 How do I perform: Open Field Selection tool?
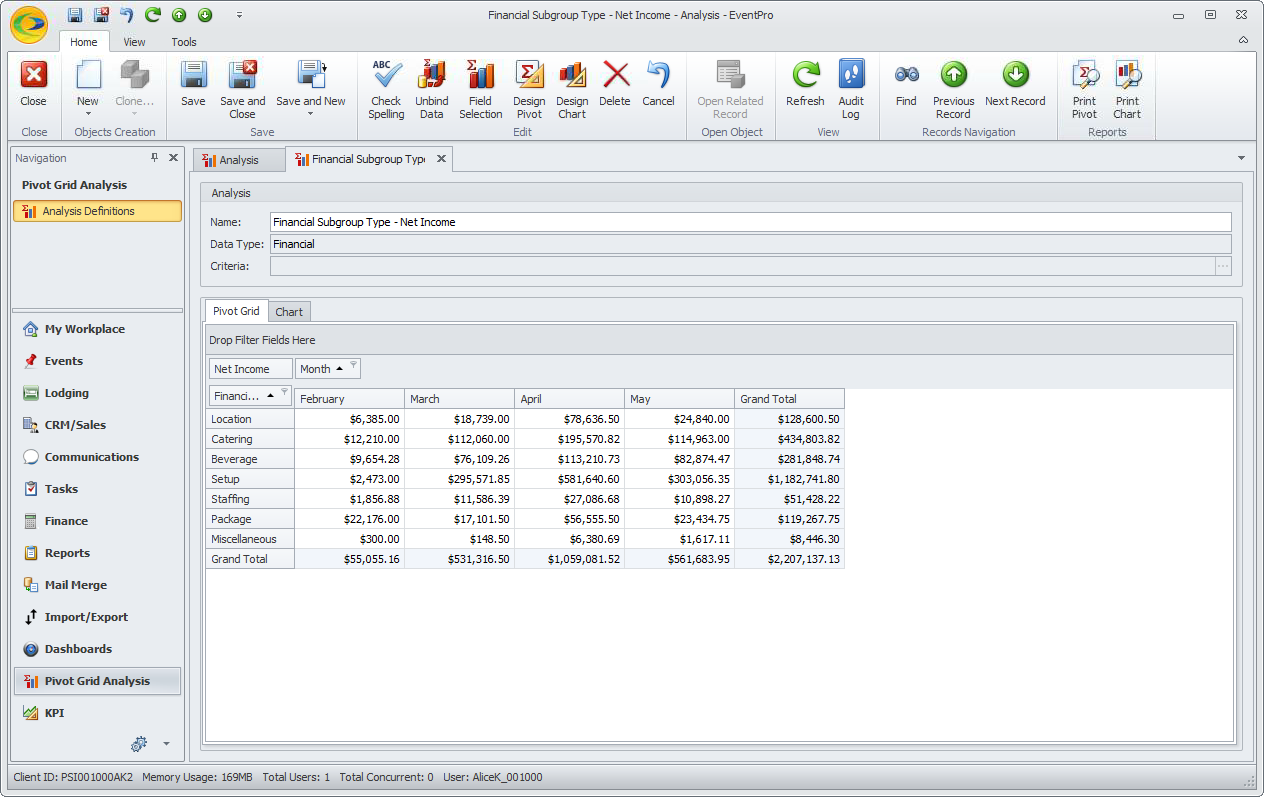click(481, 89)
